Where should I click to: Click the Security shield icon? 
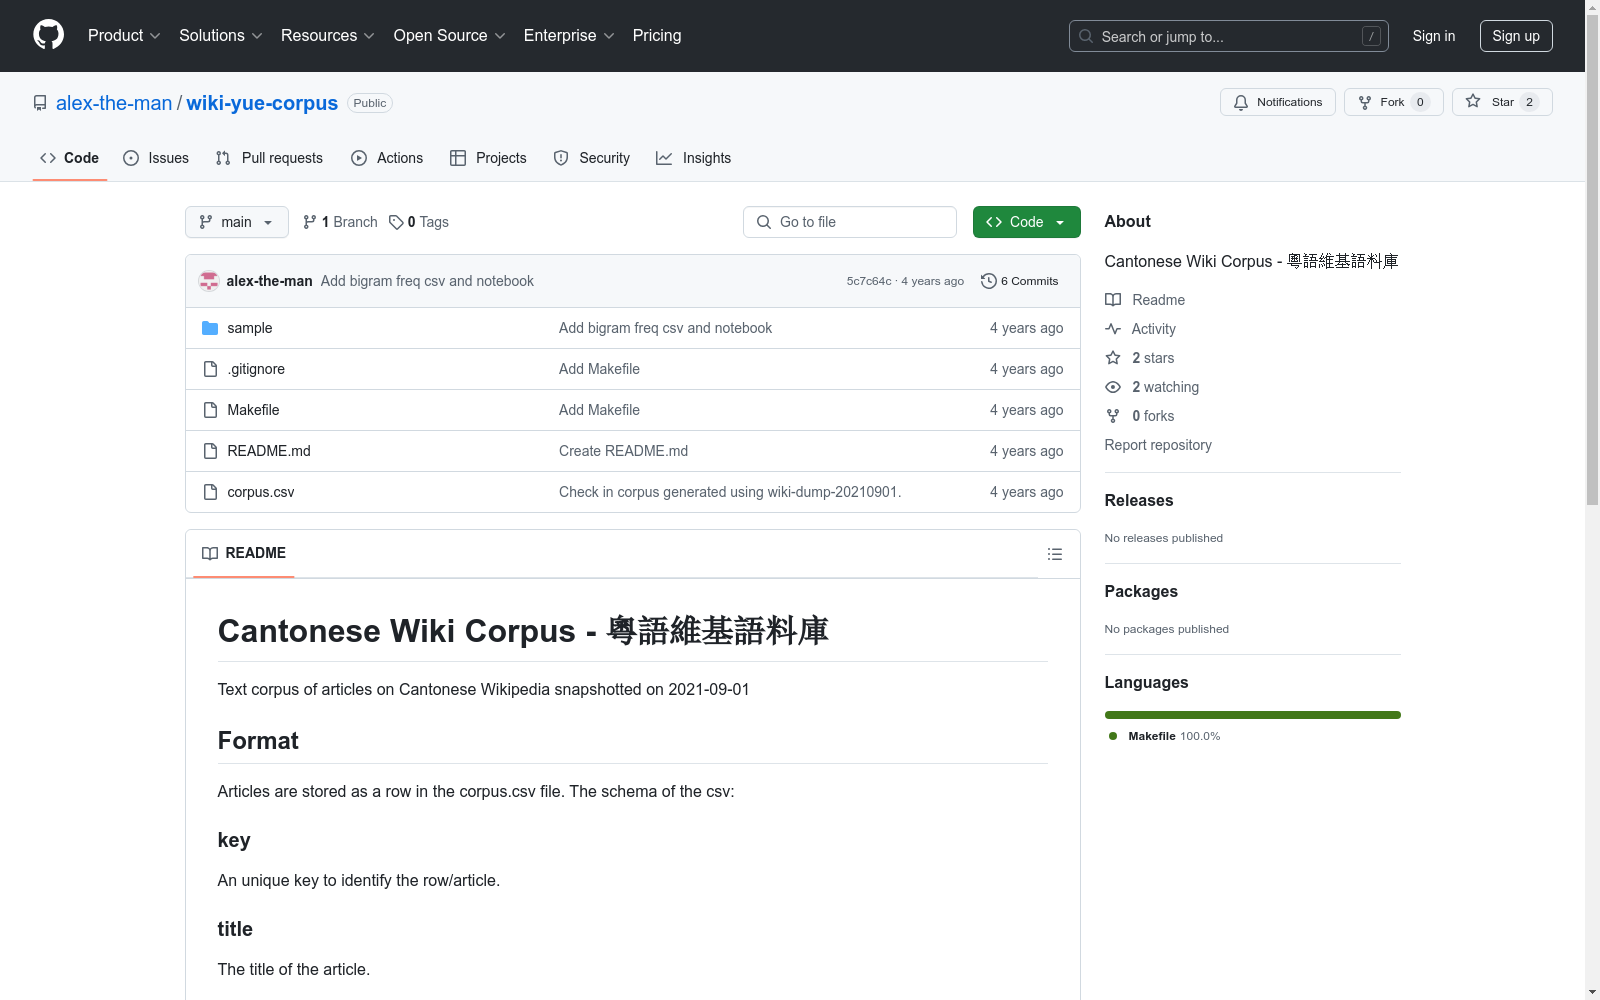point(561,158)
